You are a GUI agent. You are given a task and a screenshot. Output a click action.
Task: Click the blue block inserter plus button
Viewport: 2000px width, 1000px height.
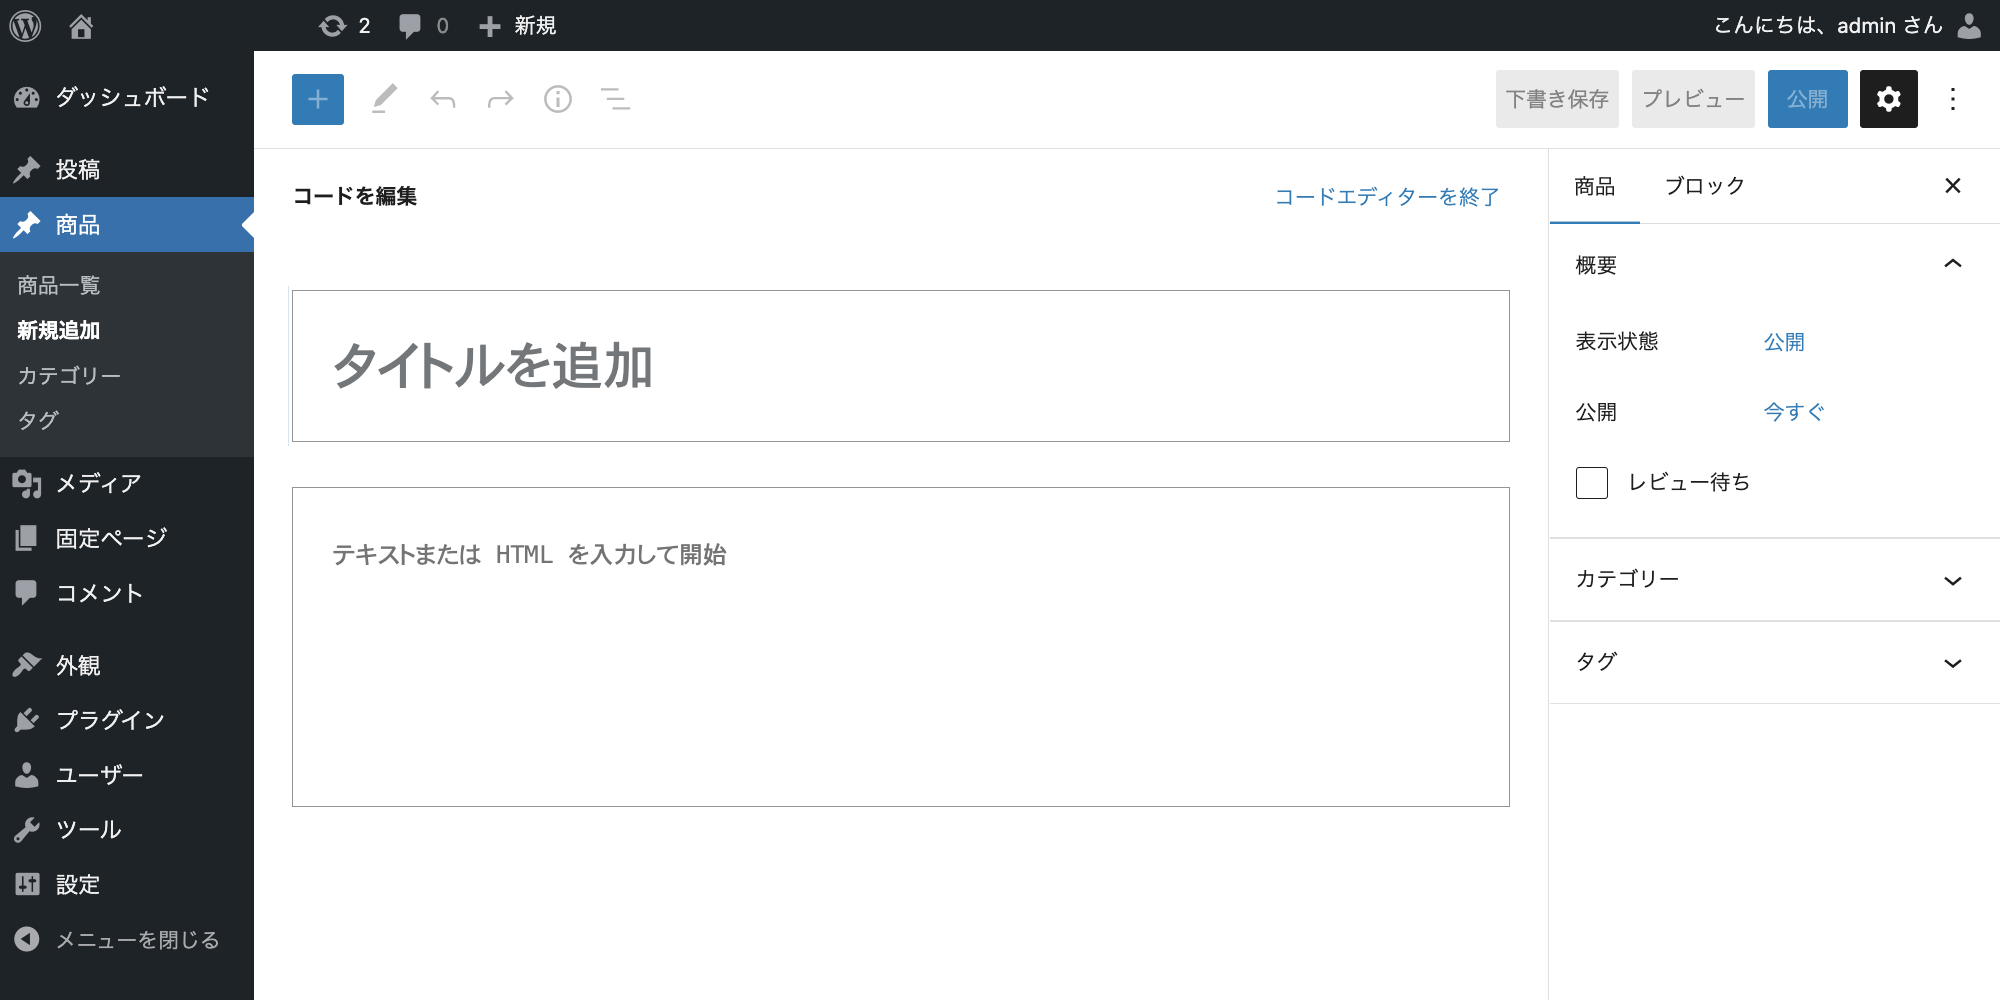coord(318,99)
